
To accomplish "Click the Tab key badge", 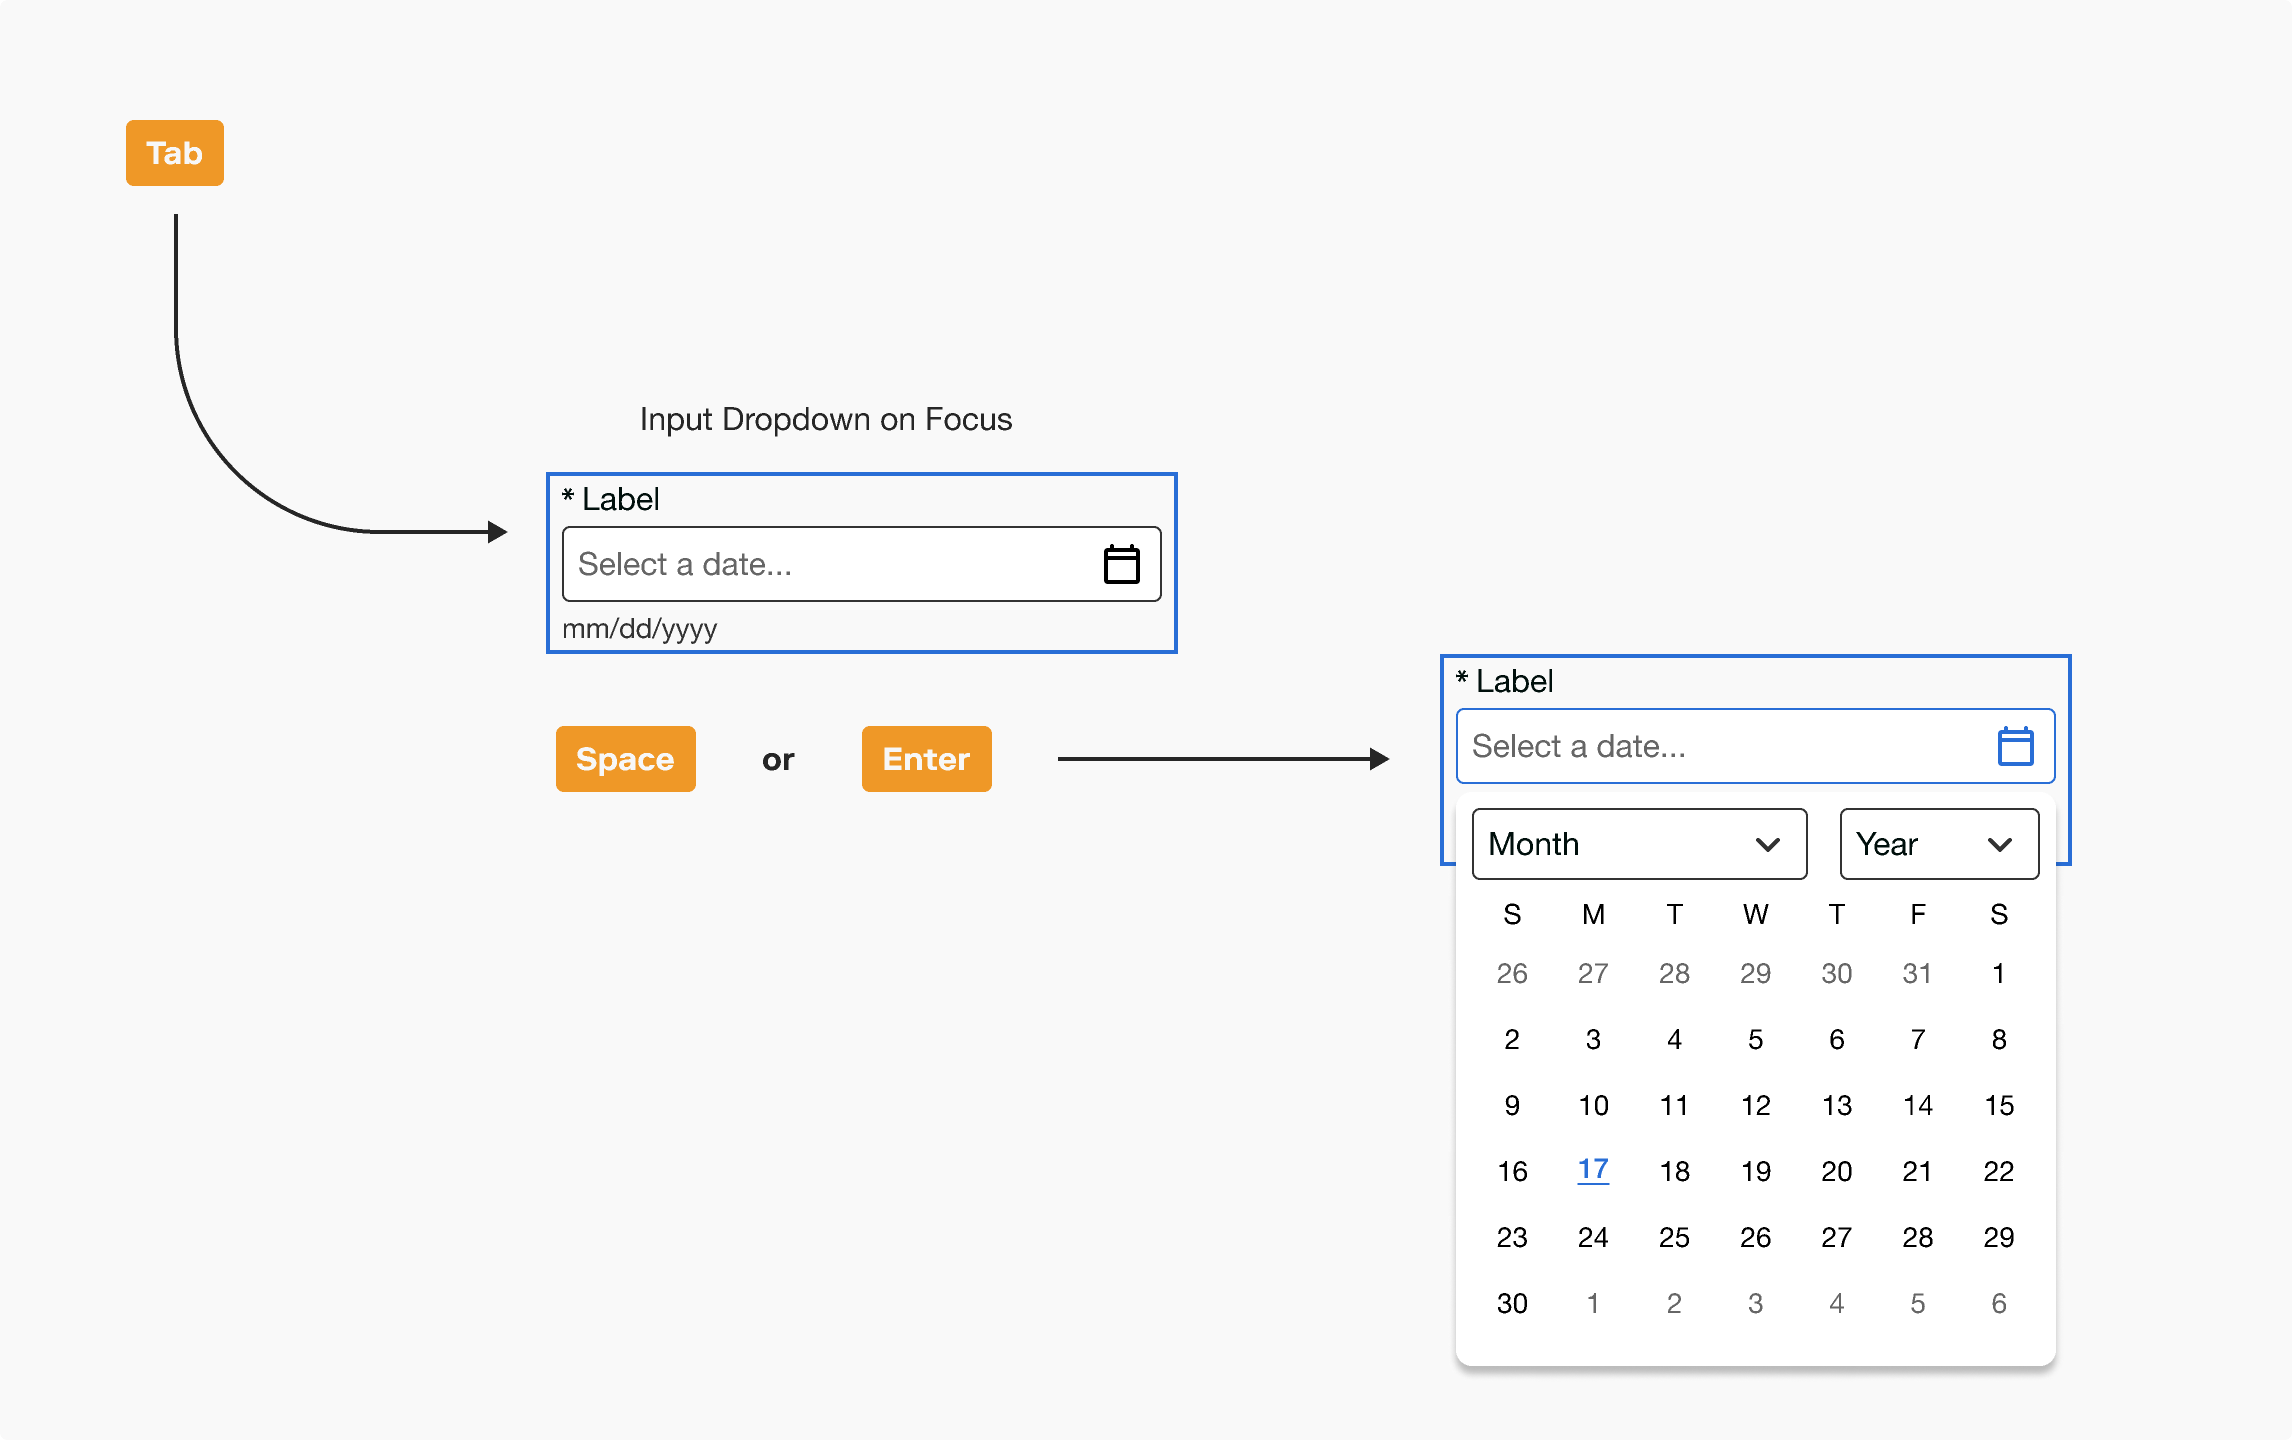I will 174,153.
